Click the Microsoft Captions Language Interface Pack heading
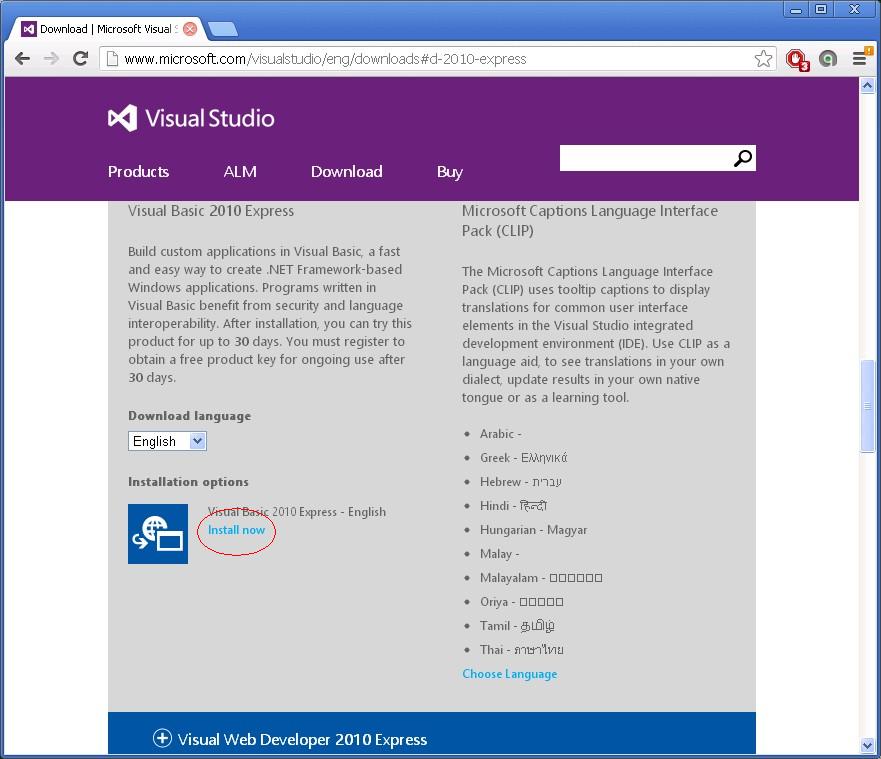Screen dimensions: 881x759 (590, 221)
